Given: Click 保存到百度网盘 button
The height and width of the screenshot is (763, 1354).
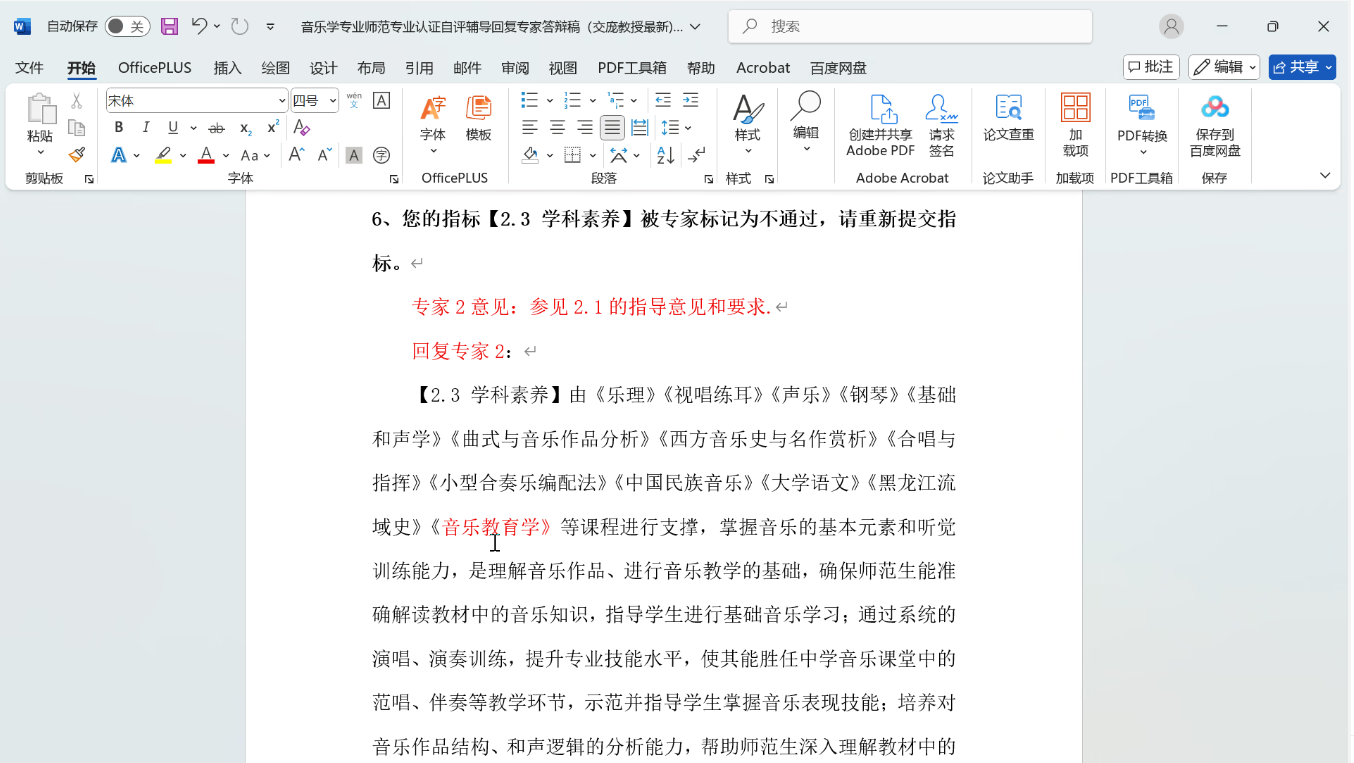Looking at the screenshot, I should (x=1215, y=125).
